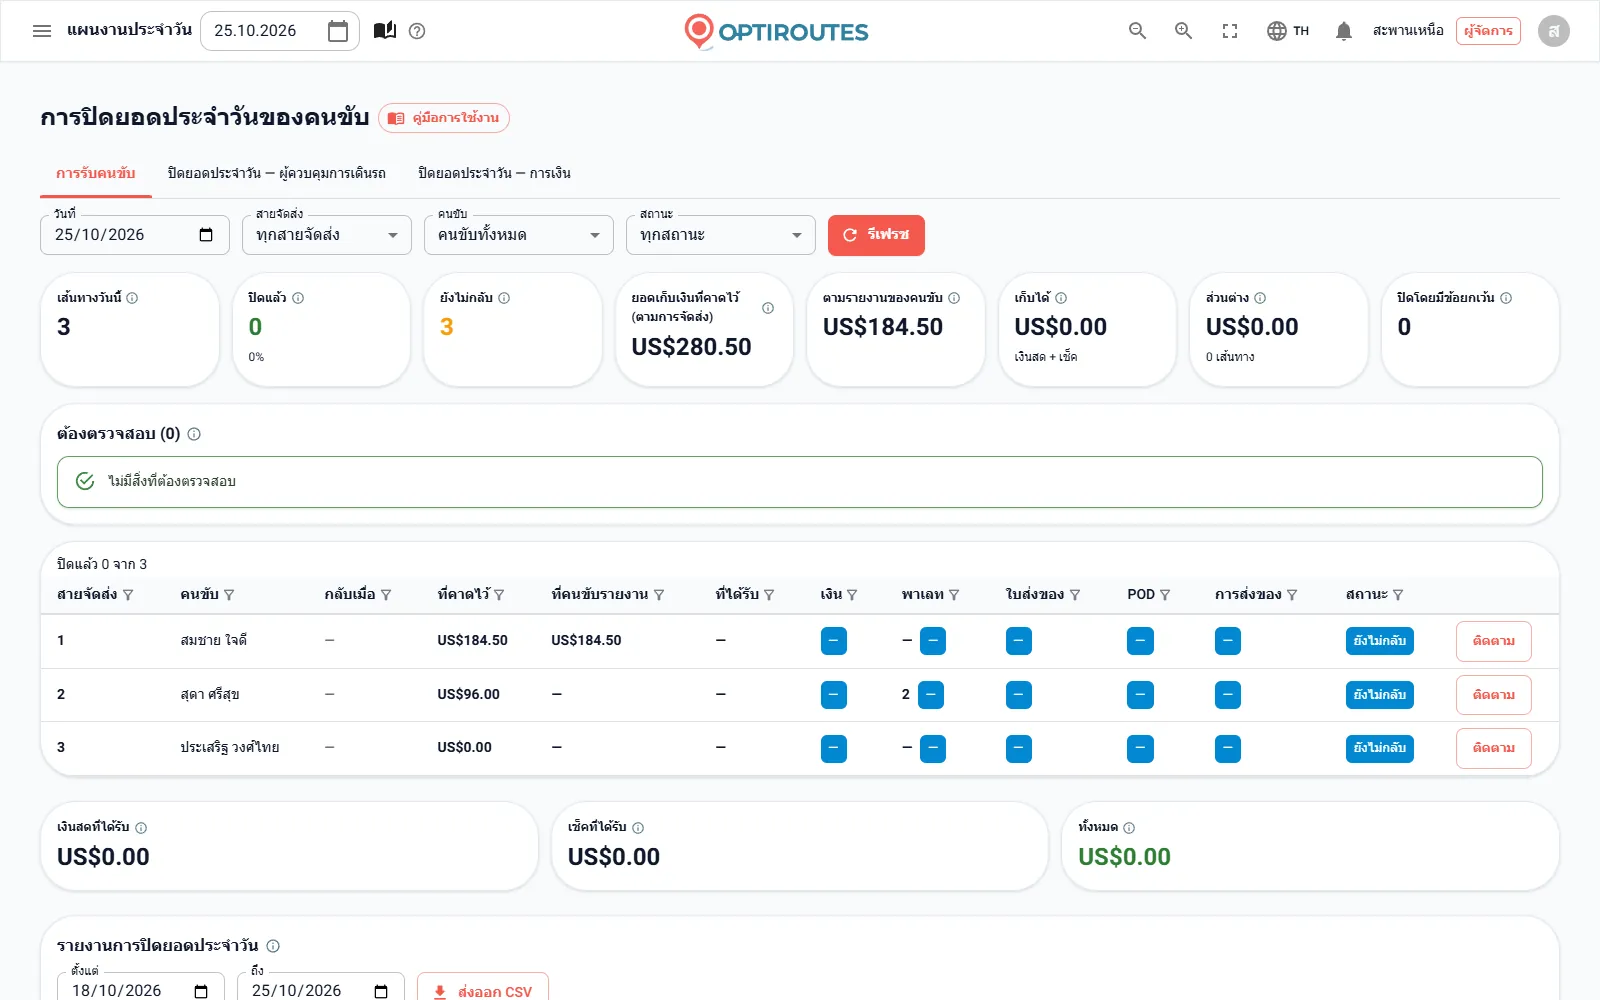
Task: Click the report start date 18/10/2026 field
Action: (x=141, y=989)
